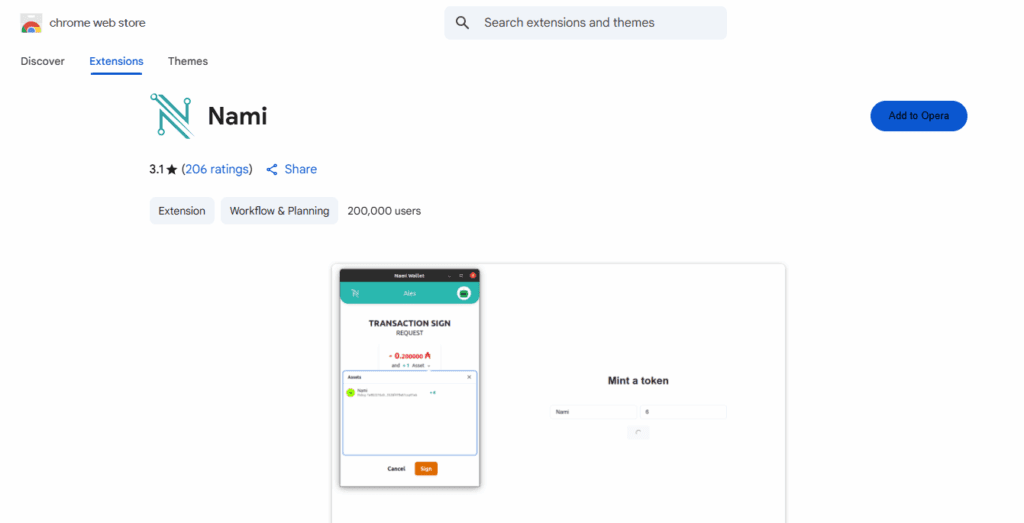Screen dimensions: 1024x523
Task: Click the rating star icon
Action: click(x=172, y=170)
